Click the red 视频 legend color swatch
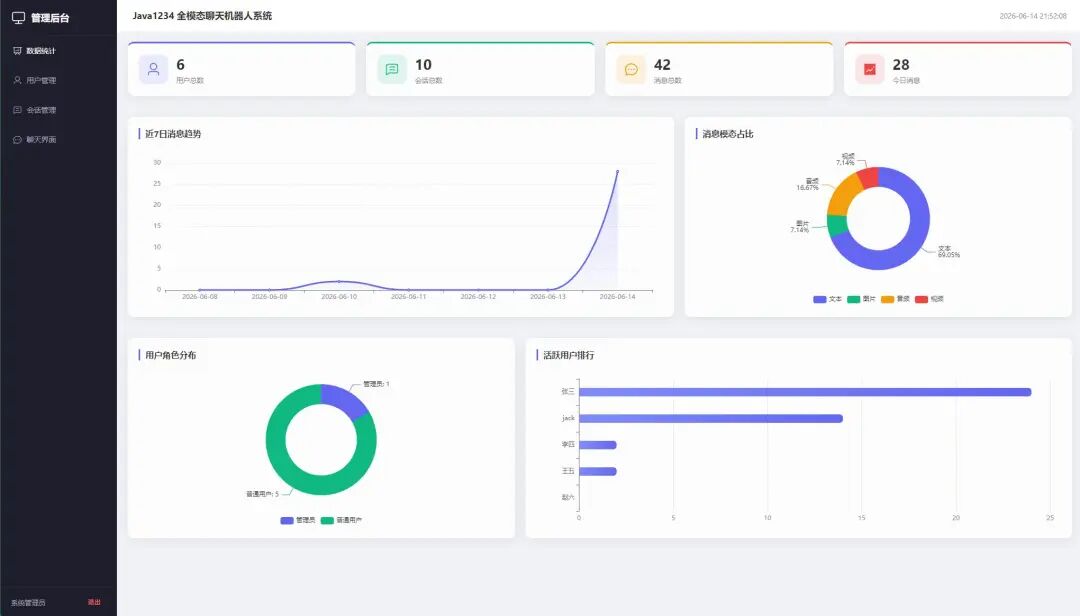Image resolution: width=1080 pixels, height=616 pixels. 921,299
